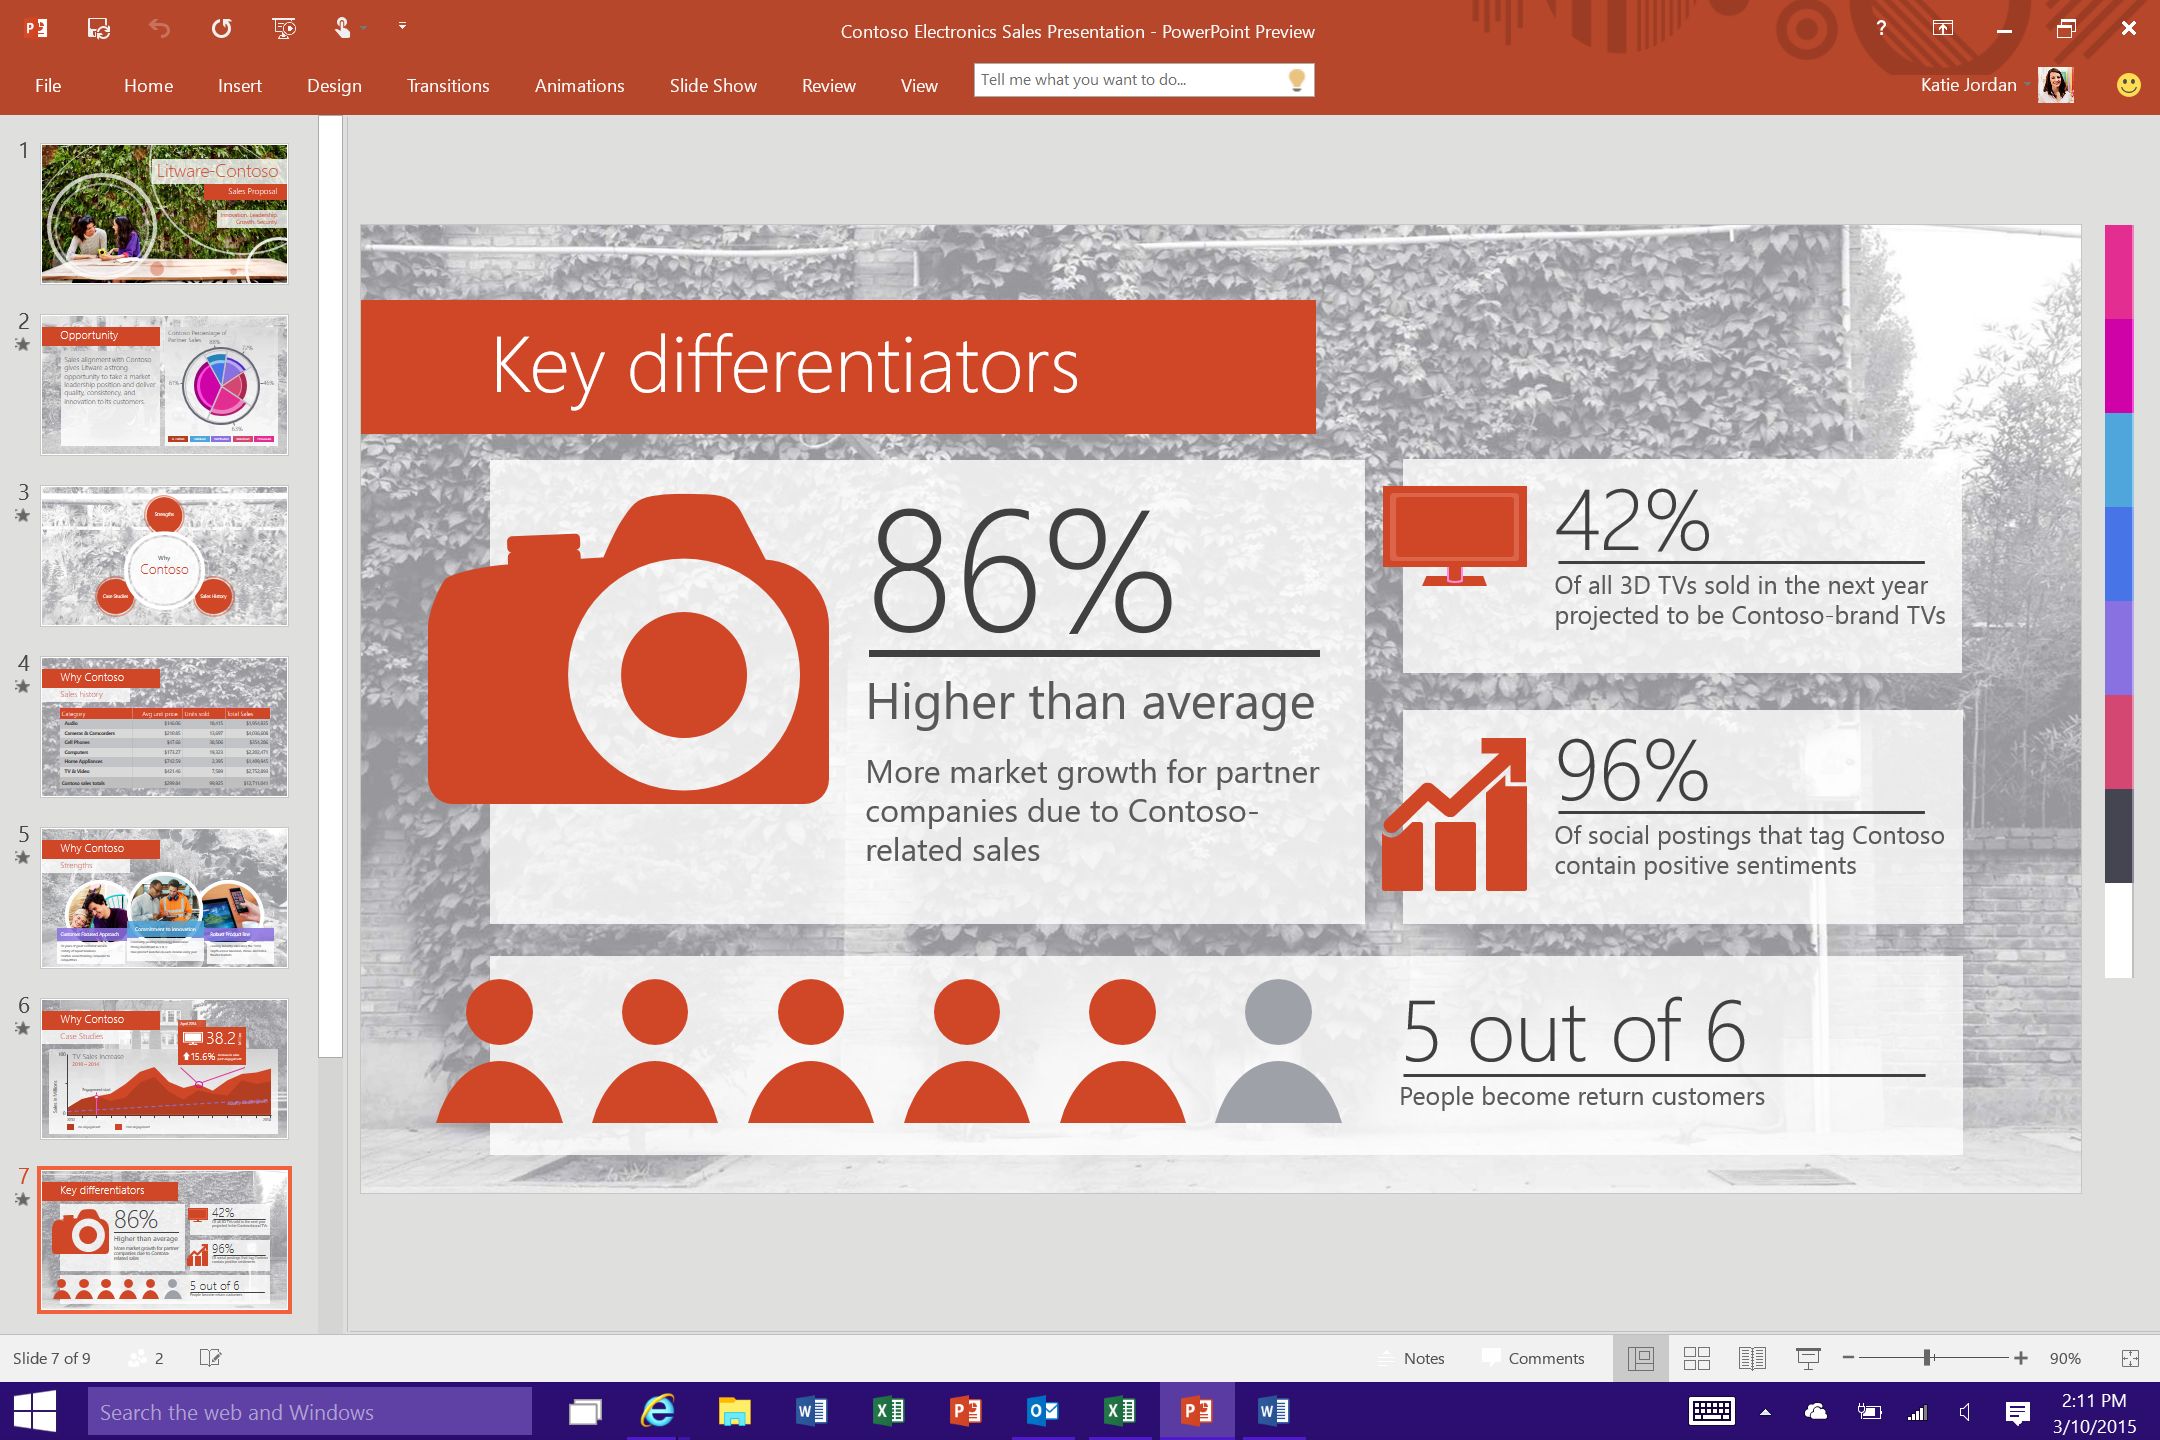Click the zoom out minus button

1848,1358
